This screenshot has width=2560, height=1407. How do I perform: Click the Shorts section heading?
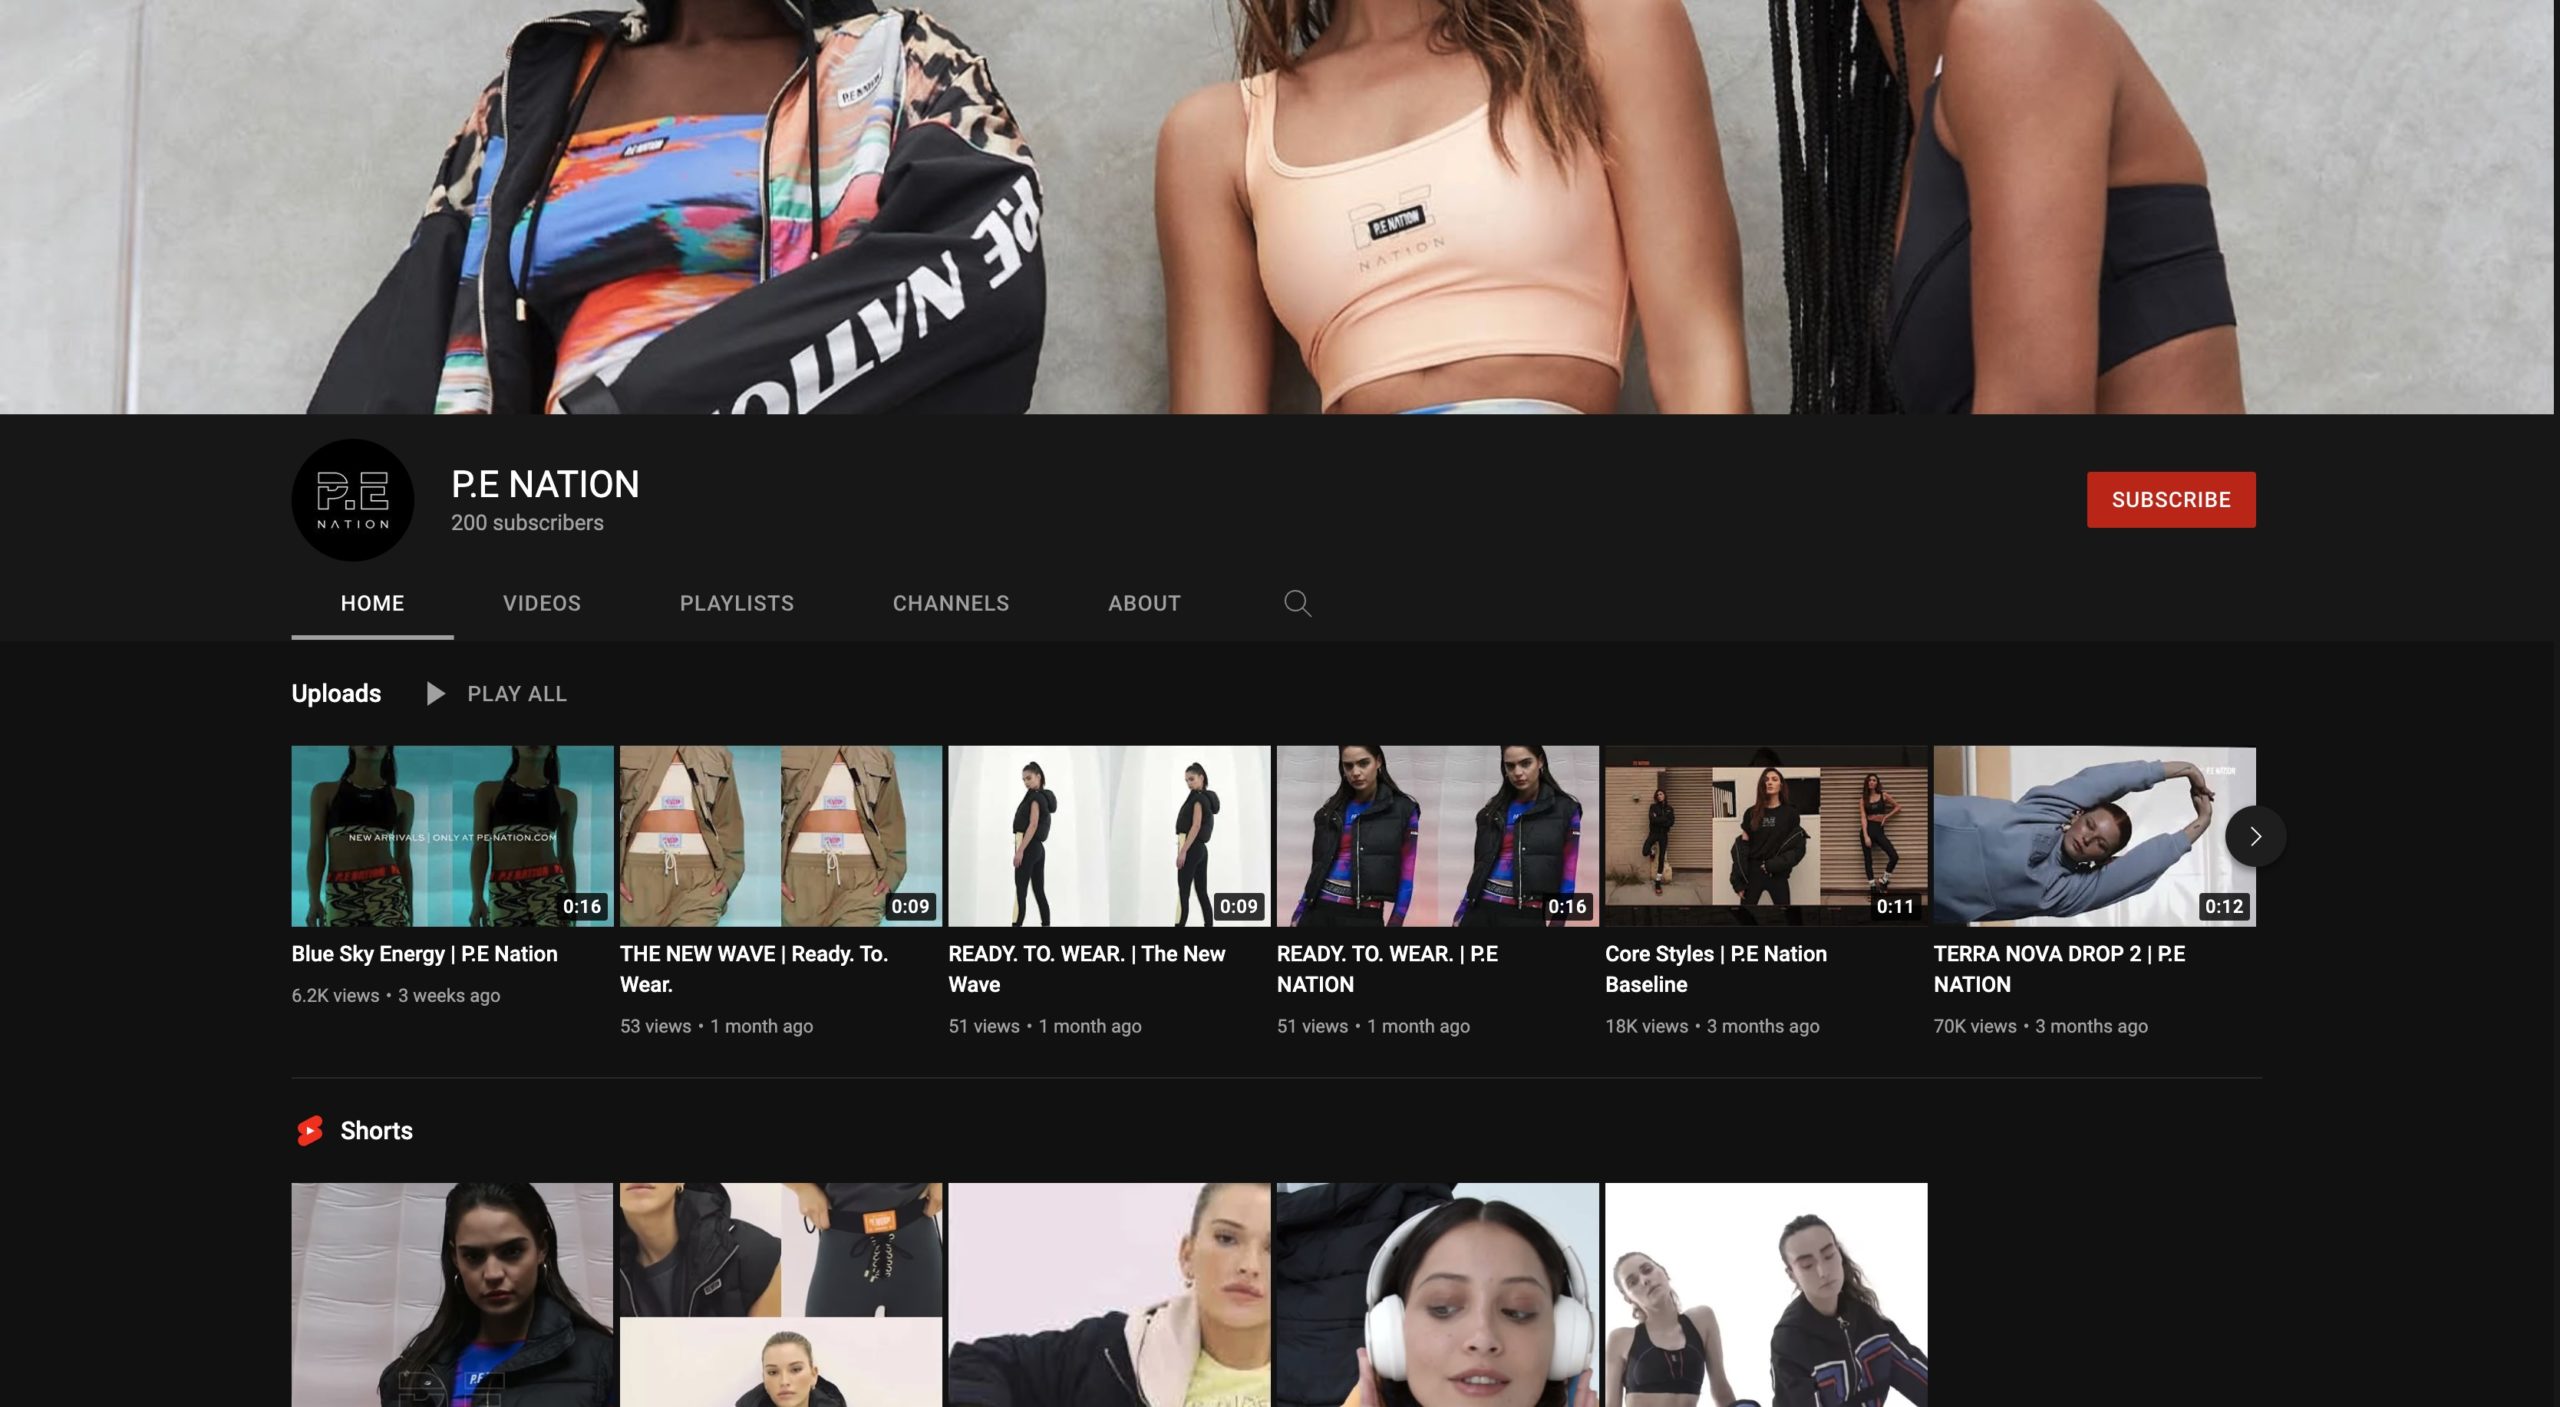[376, 1130]
